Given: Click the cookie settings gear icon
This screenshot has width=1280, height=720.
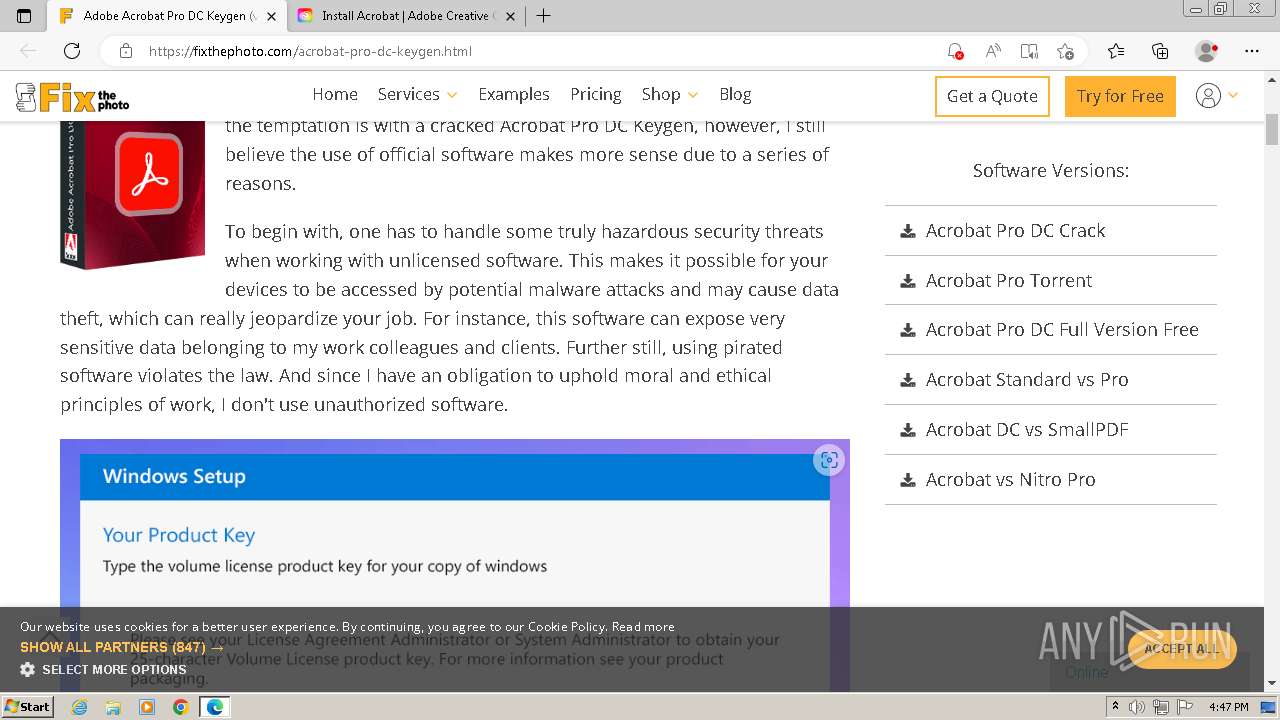Looking at the screenshot, I should coord(28,669).
